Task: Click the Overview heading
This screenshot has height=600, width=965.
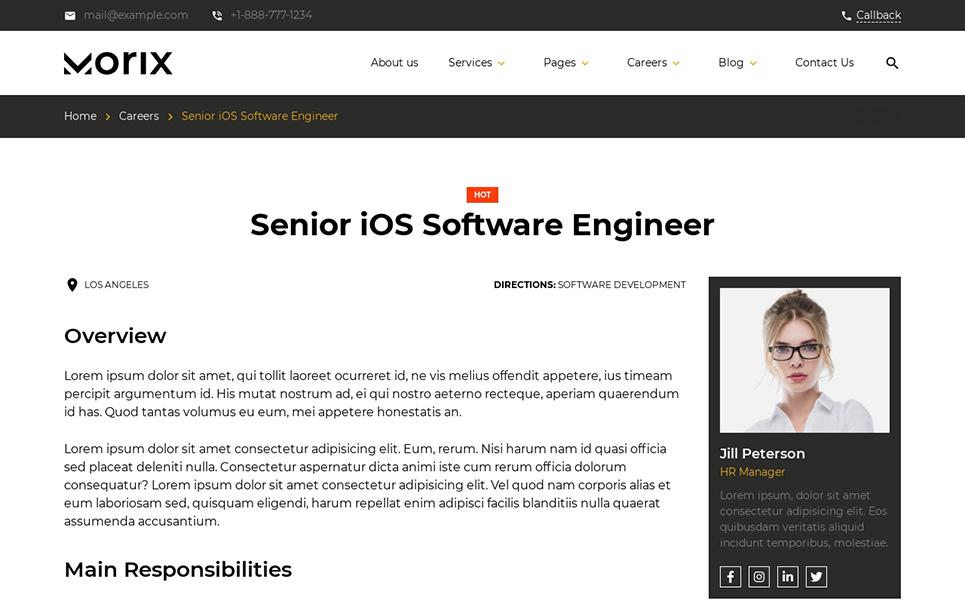Action: [x=115, y=336]
